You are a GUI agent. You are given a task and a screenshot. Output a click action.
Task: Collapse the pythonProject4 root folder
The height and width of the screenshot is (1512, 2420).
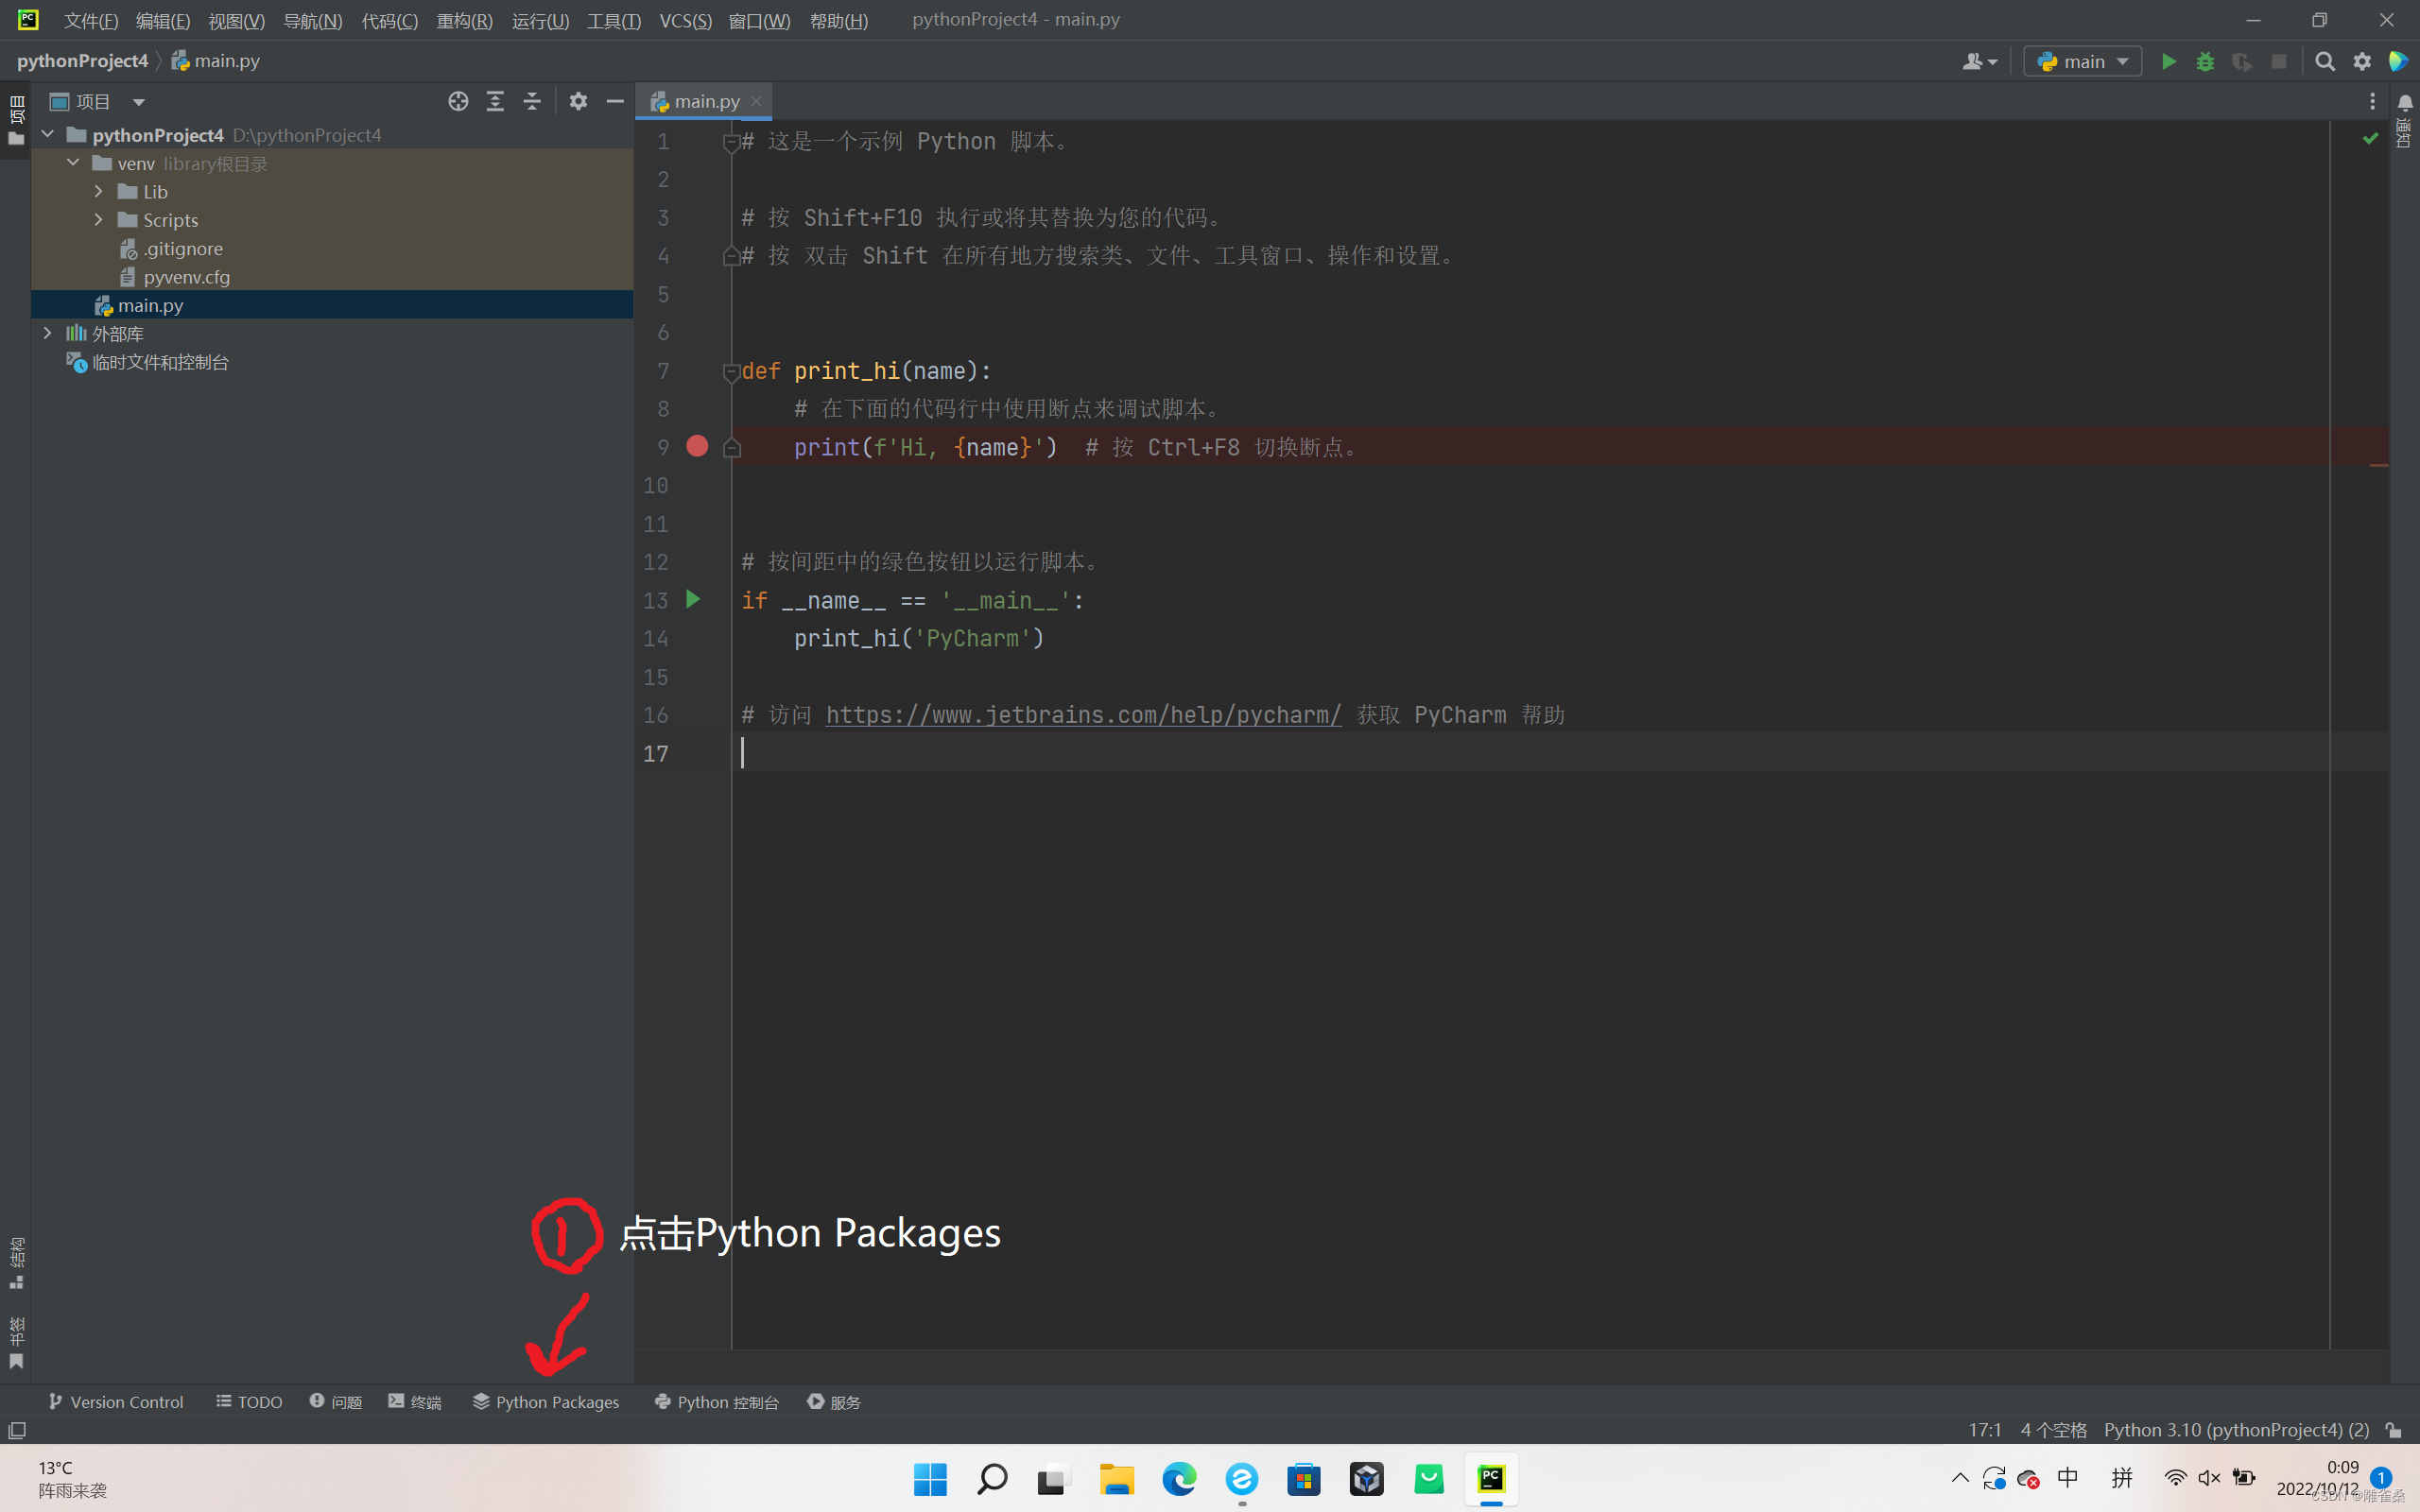[47, 134]
